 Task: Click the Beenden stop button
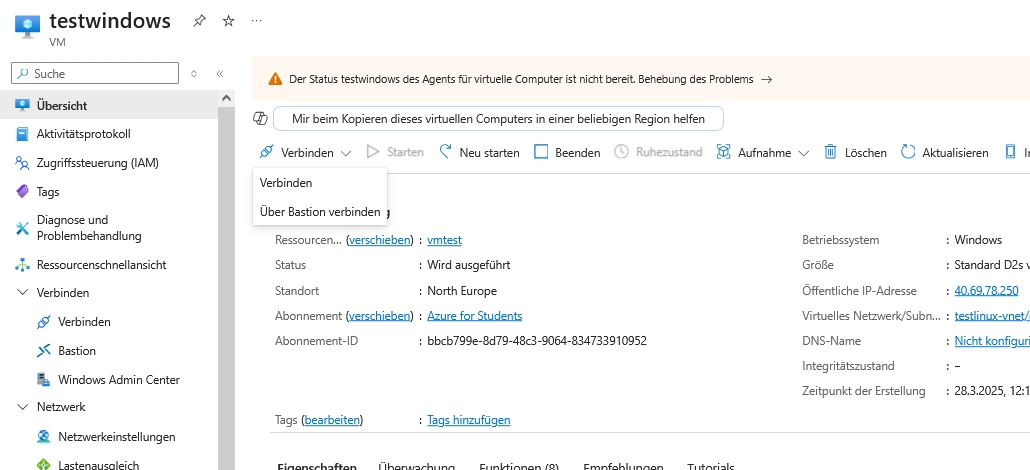(x=567, y=153)
